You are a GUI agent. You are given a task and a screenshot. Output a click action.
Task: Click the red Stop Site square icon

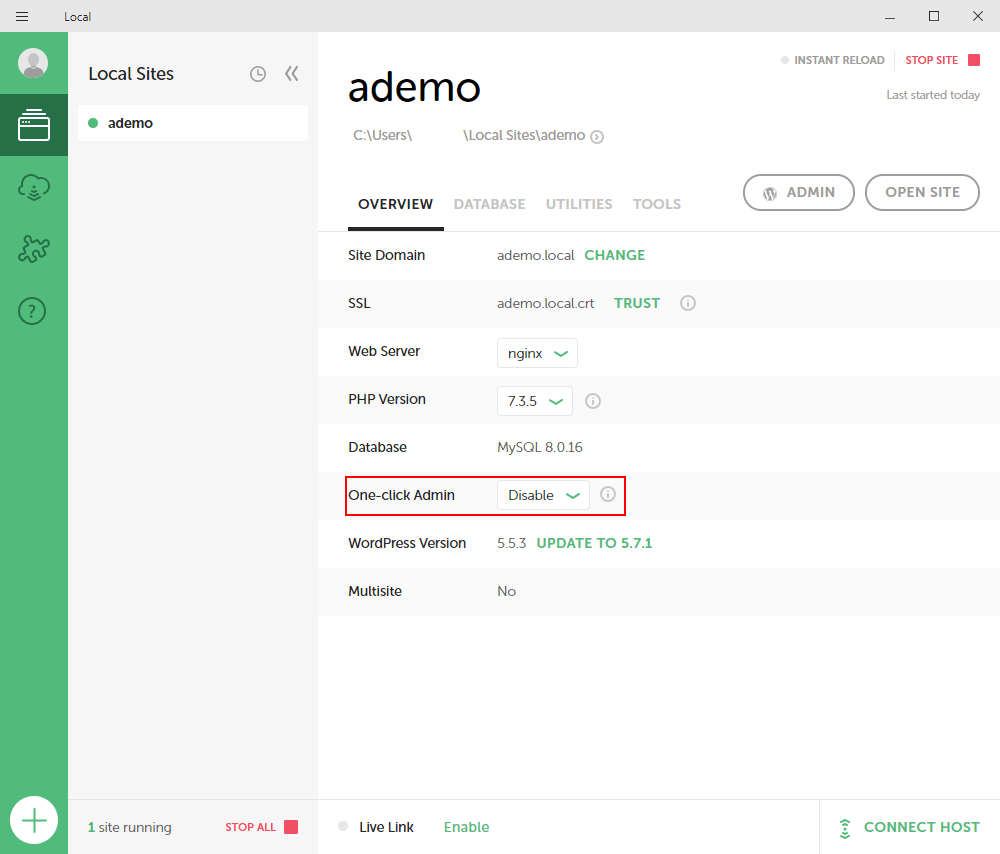click(x=974, y=60)
